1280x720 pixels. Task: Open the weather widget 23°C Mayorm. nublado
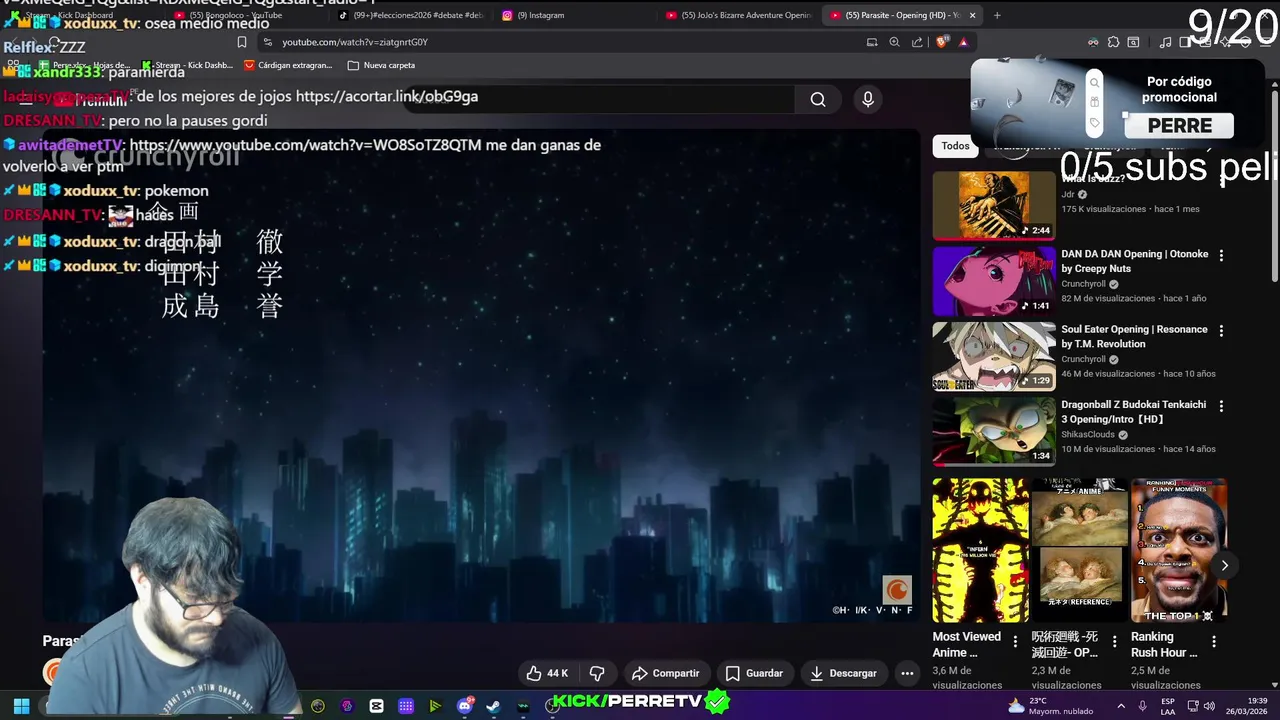(x=1052, y=706)
